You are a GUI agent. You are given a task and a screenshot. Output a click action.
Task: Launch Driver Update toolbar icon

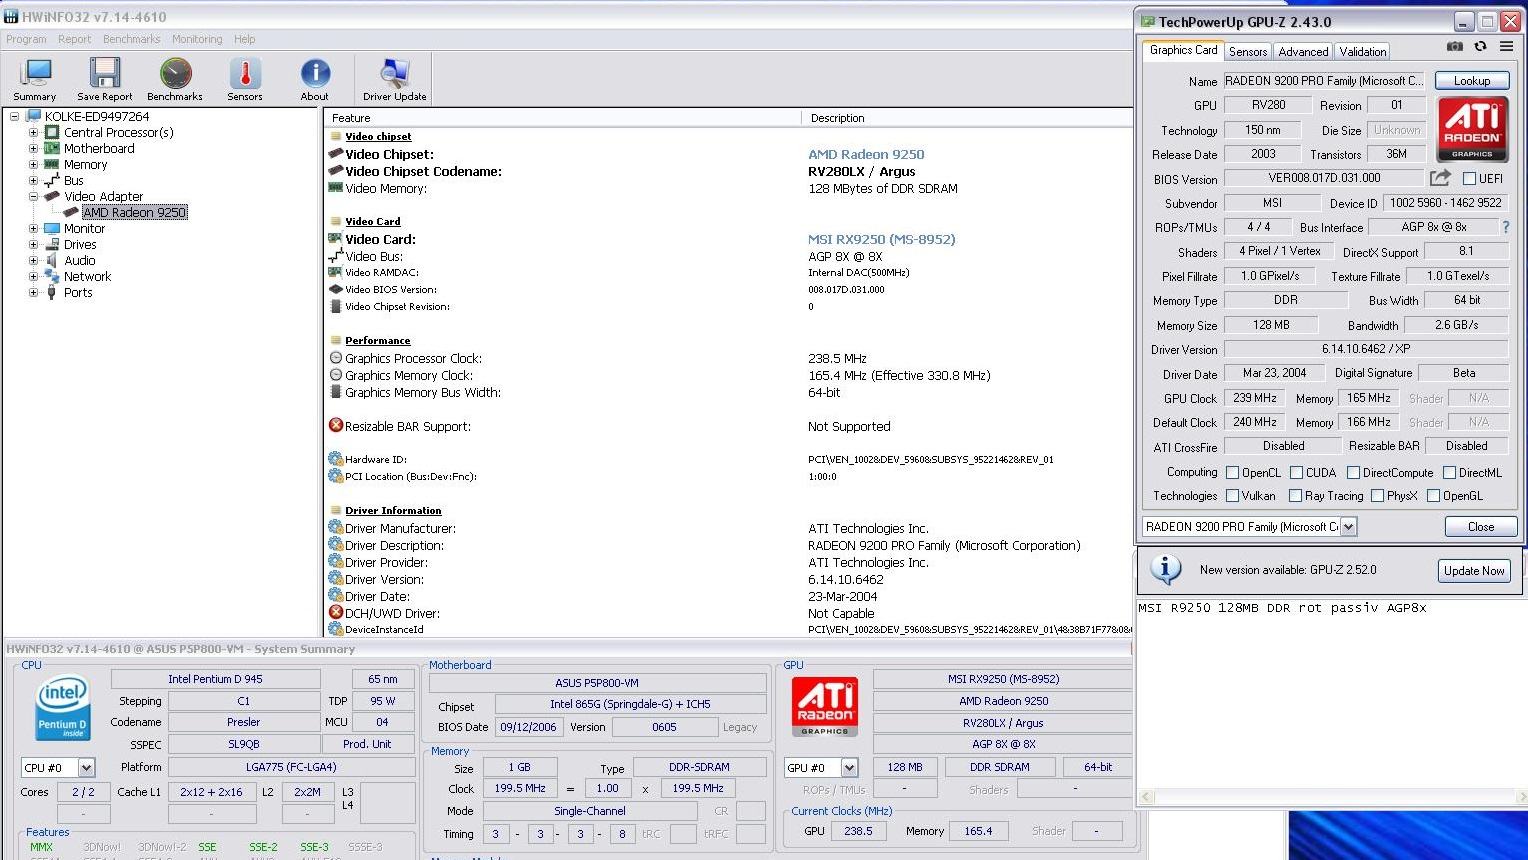coord(394,79)
